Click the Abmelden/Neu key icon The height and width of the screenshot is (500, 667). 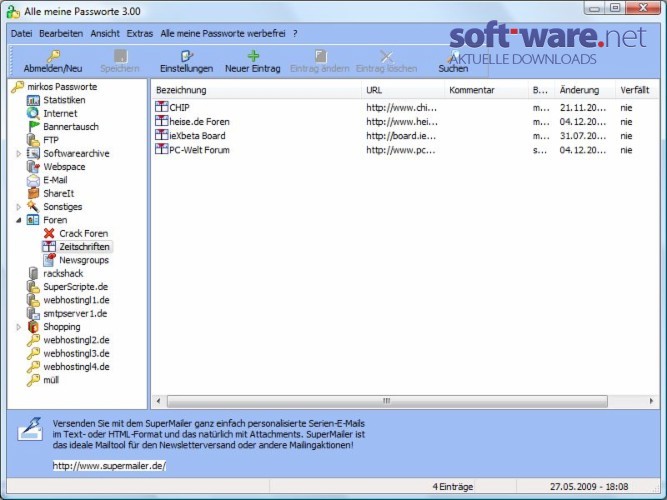pos(53,56)
